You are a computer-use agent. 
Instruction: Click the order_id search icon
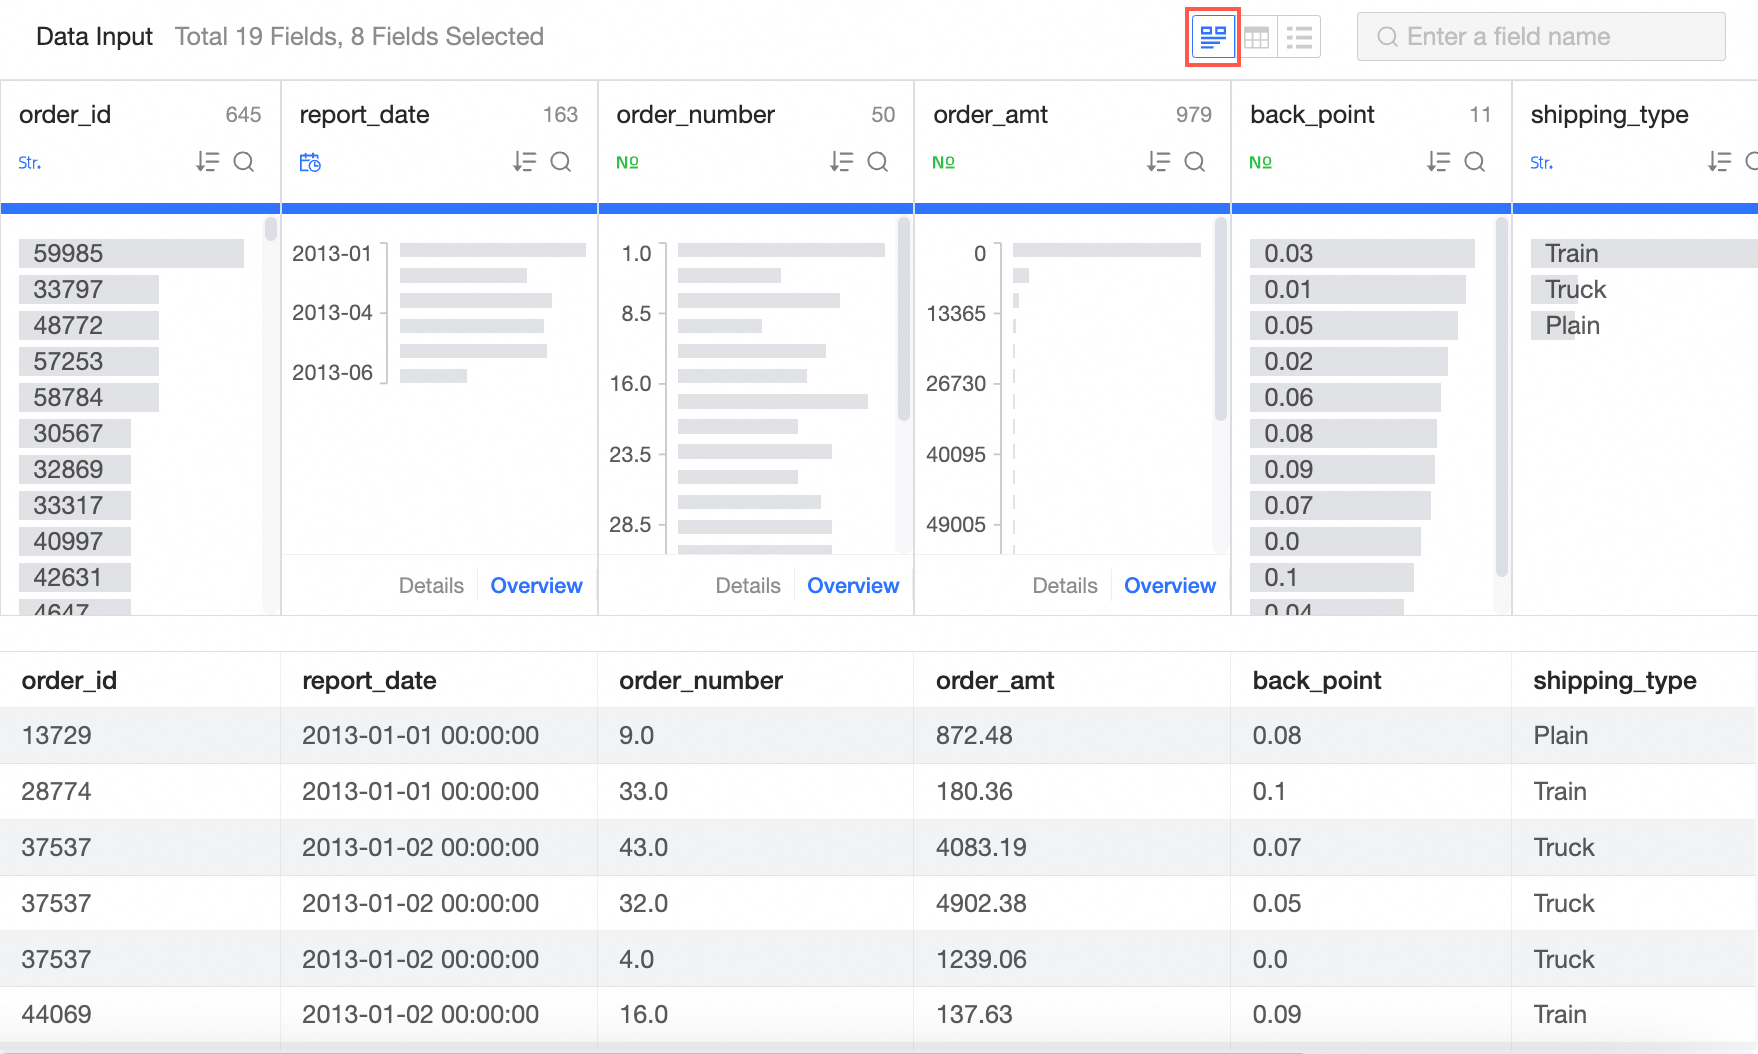244,162
